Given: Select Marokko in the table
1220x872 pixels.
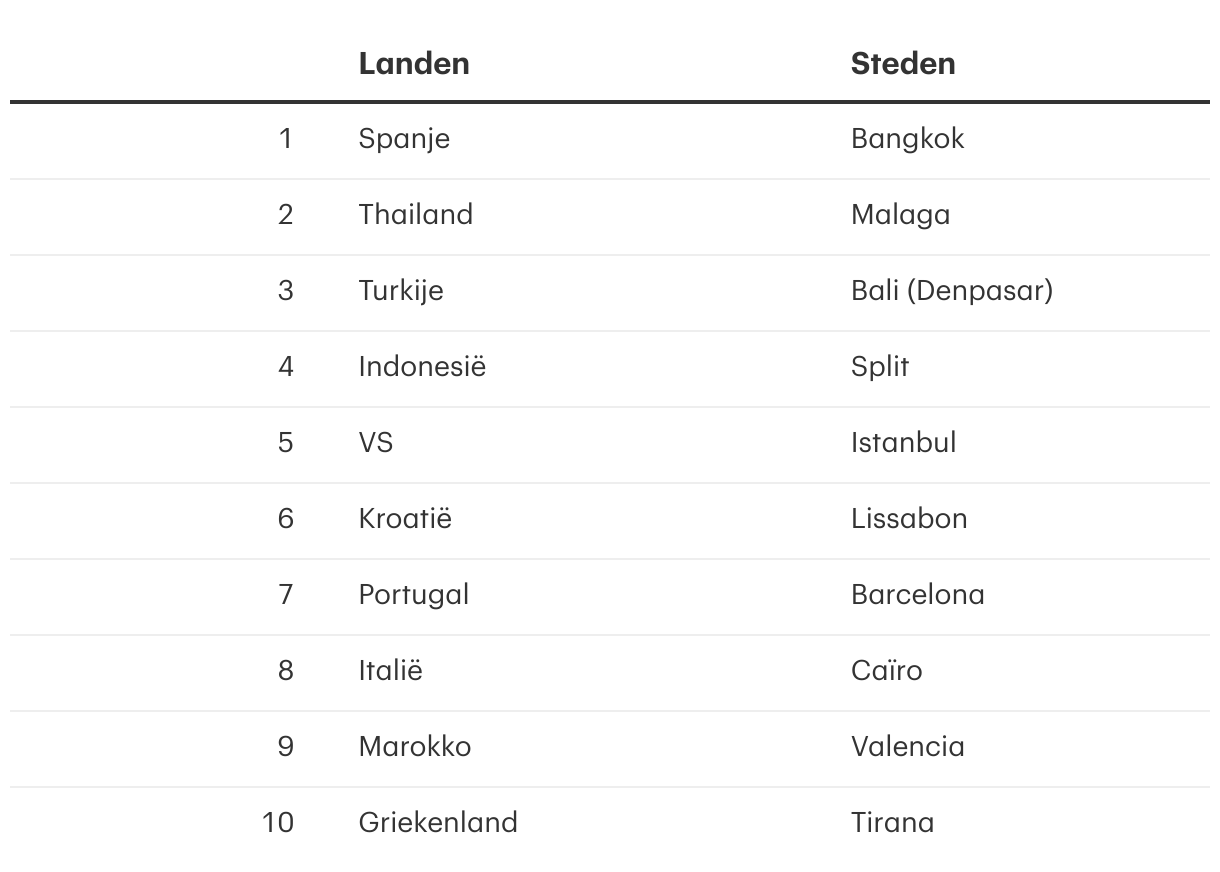Looking at the screenshot, I should [x=414, y=747].
